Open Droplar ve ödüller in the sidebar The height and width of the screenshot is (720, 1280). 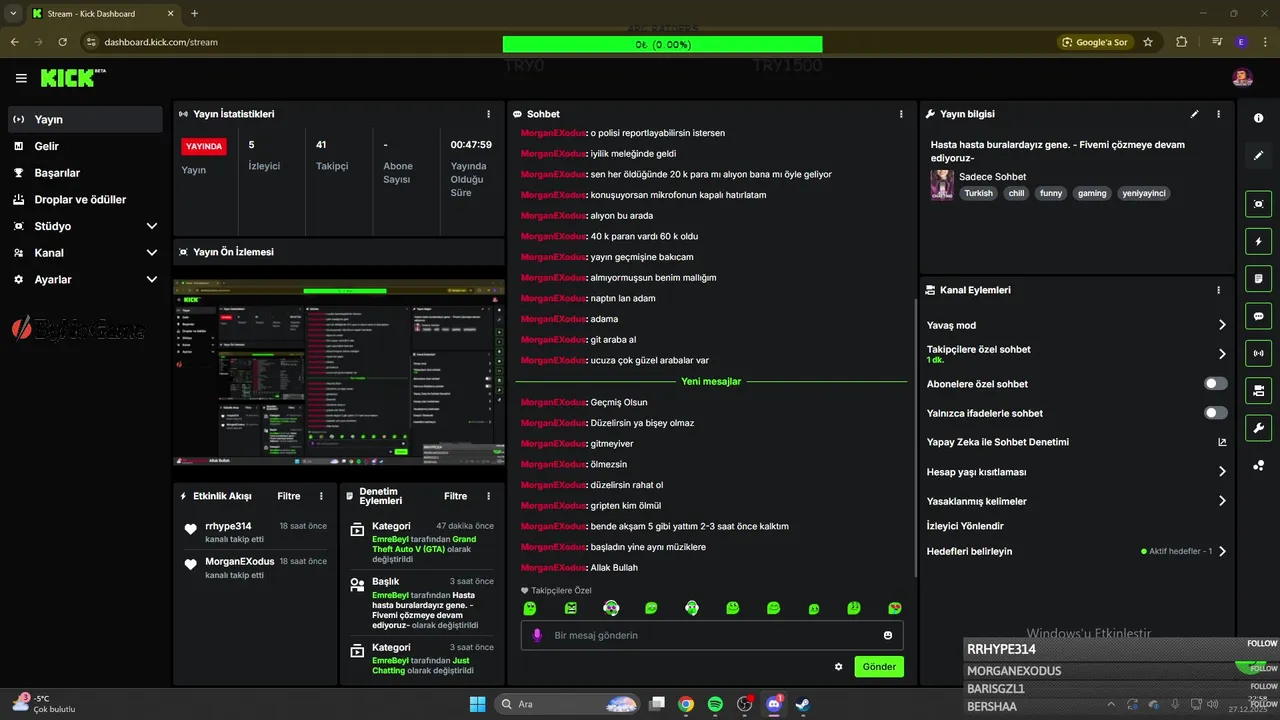(85, 199)
